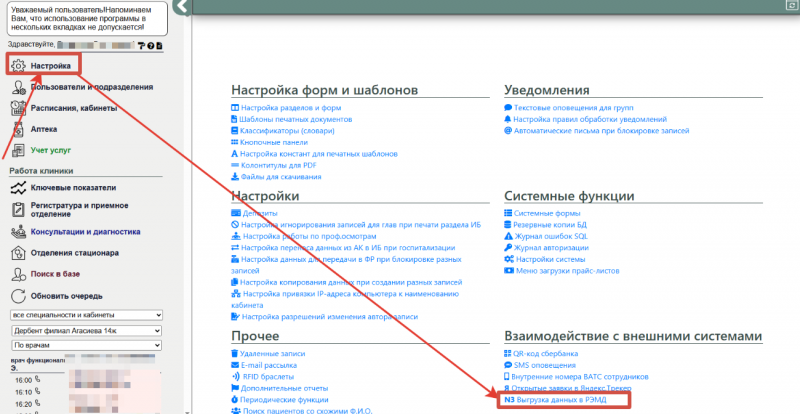Click the Обновить очередь refresh icon
Image resolution: width=800 pixels, height=414 pixels.
pyautogui.click(x=18, y=296)
